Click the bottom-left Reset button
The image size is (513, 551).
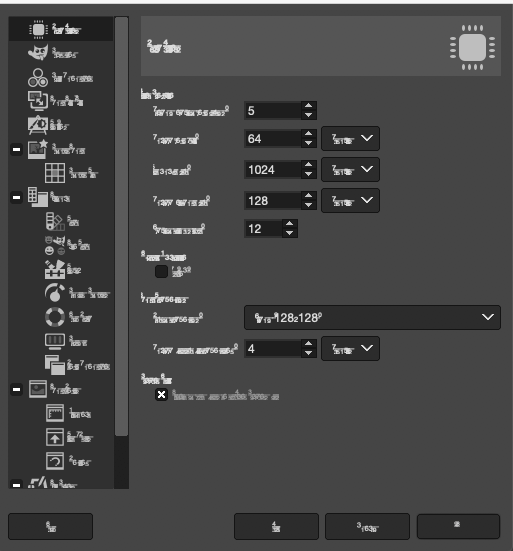tap(51, 526)
